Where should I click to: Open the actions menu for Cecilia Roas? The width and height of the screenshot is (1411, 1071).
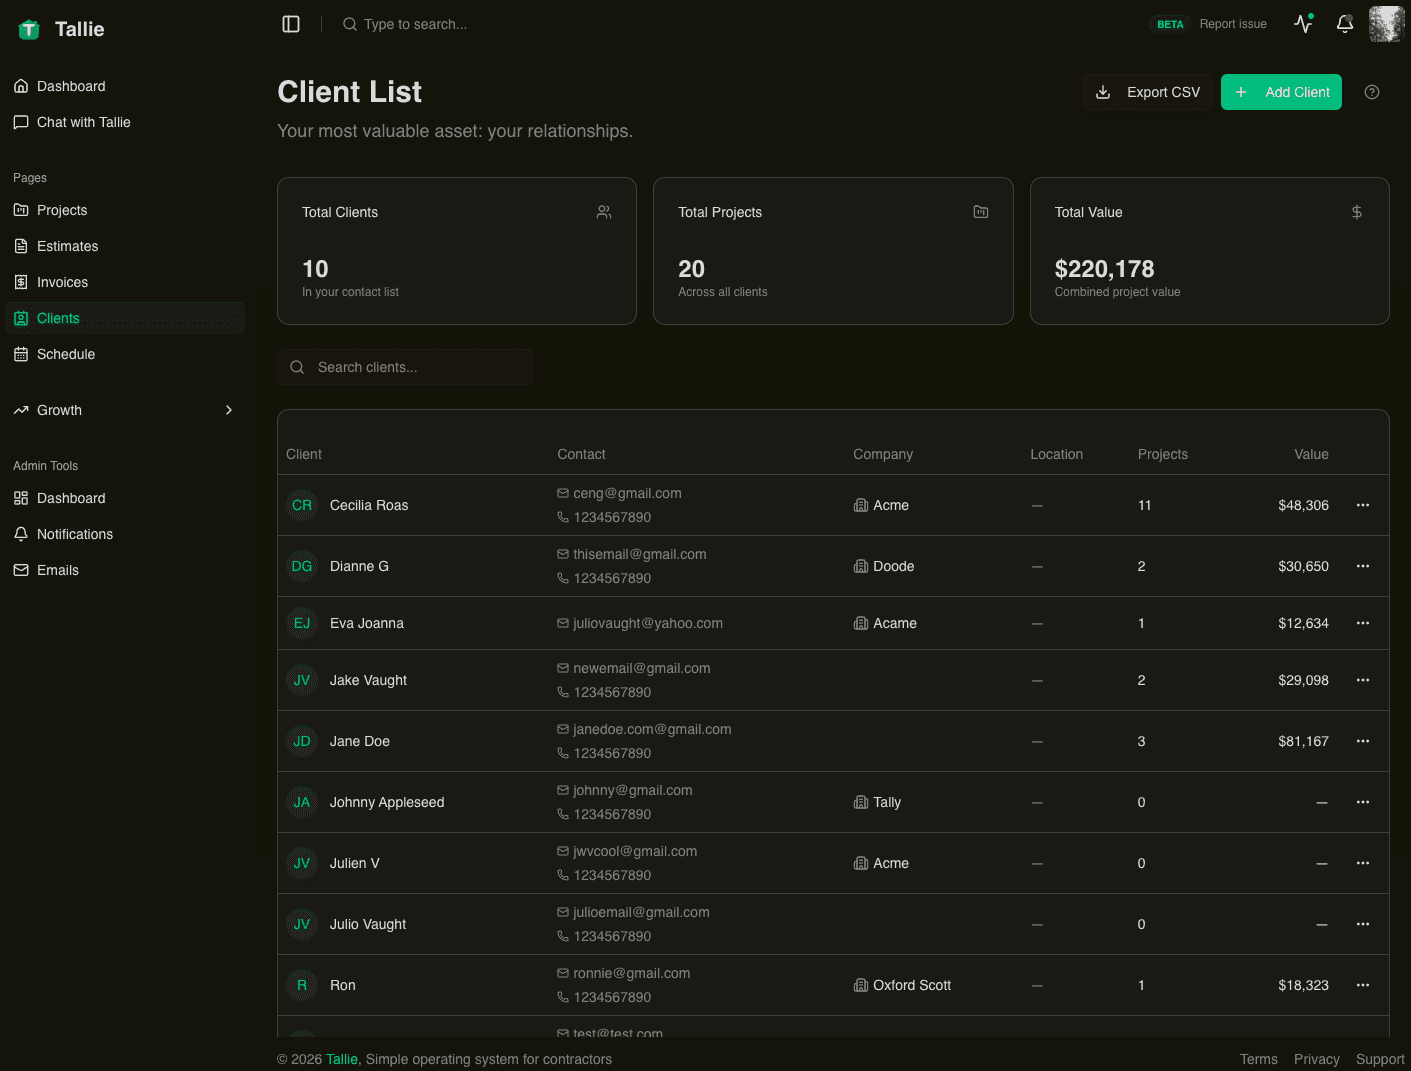pos(1362,505)
